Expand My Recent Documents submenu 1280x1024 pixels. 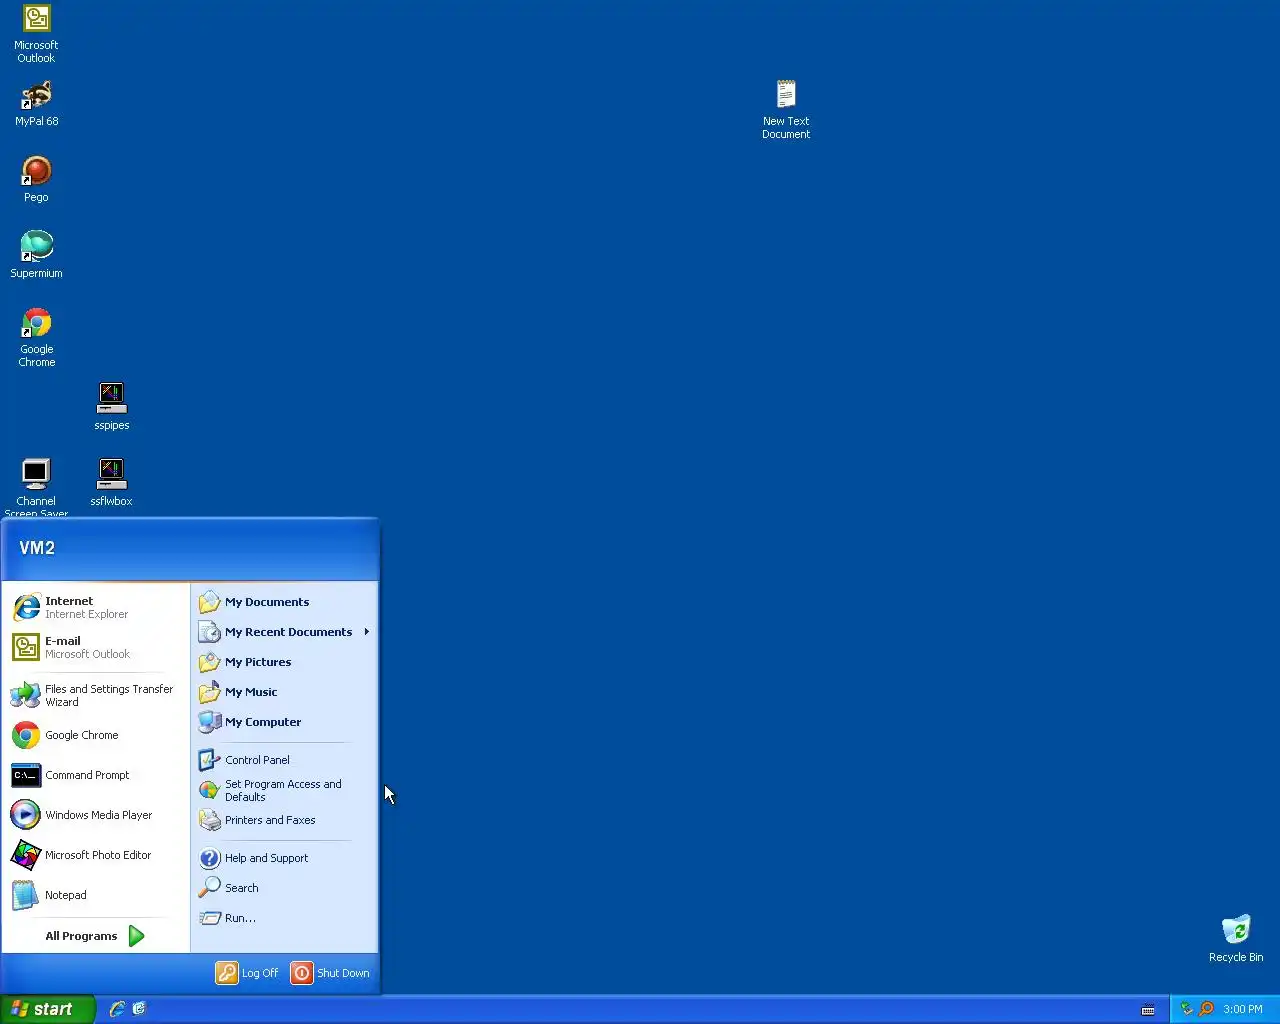(284, 632)
